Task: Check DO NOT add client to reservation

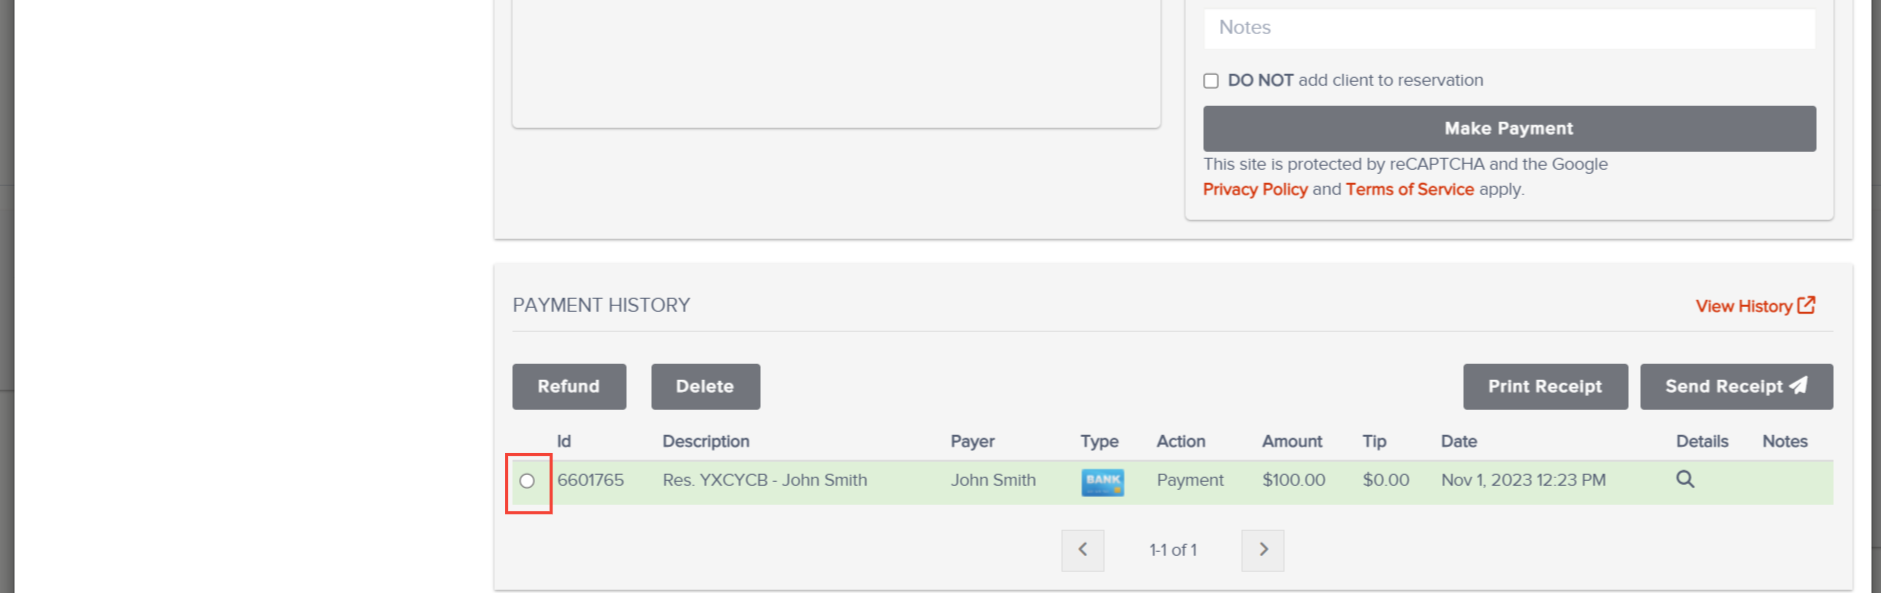Action: pyautogui.click(x=1211, y=81)
